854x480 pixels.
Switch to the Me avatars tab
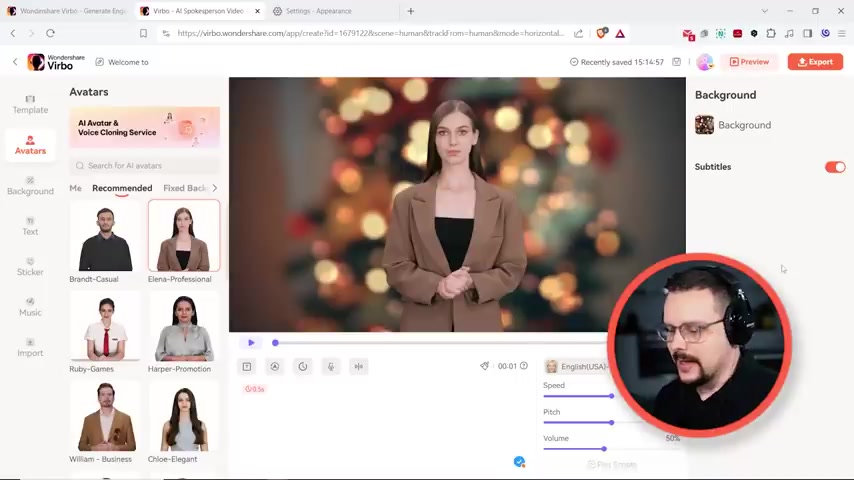click(75, 188)
